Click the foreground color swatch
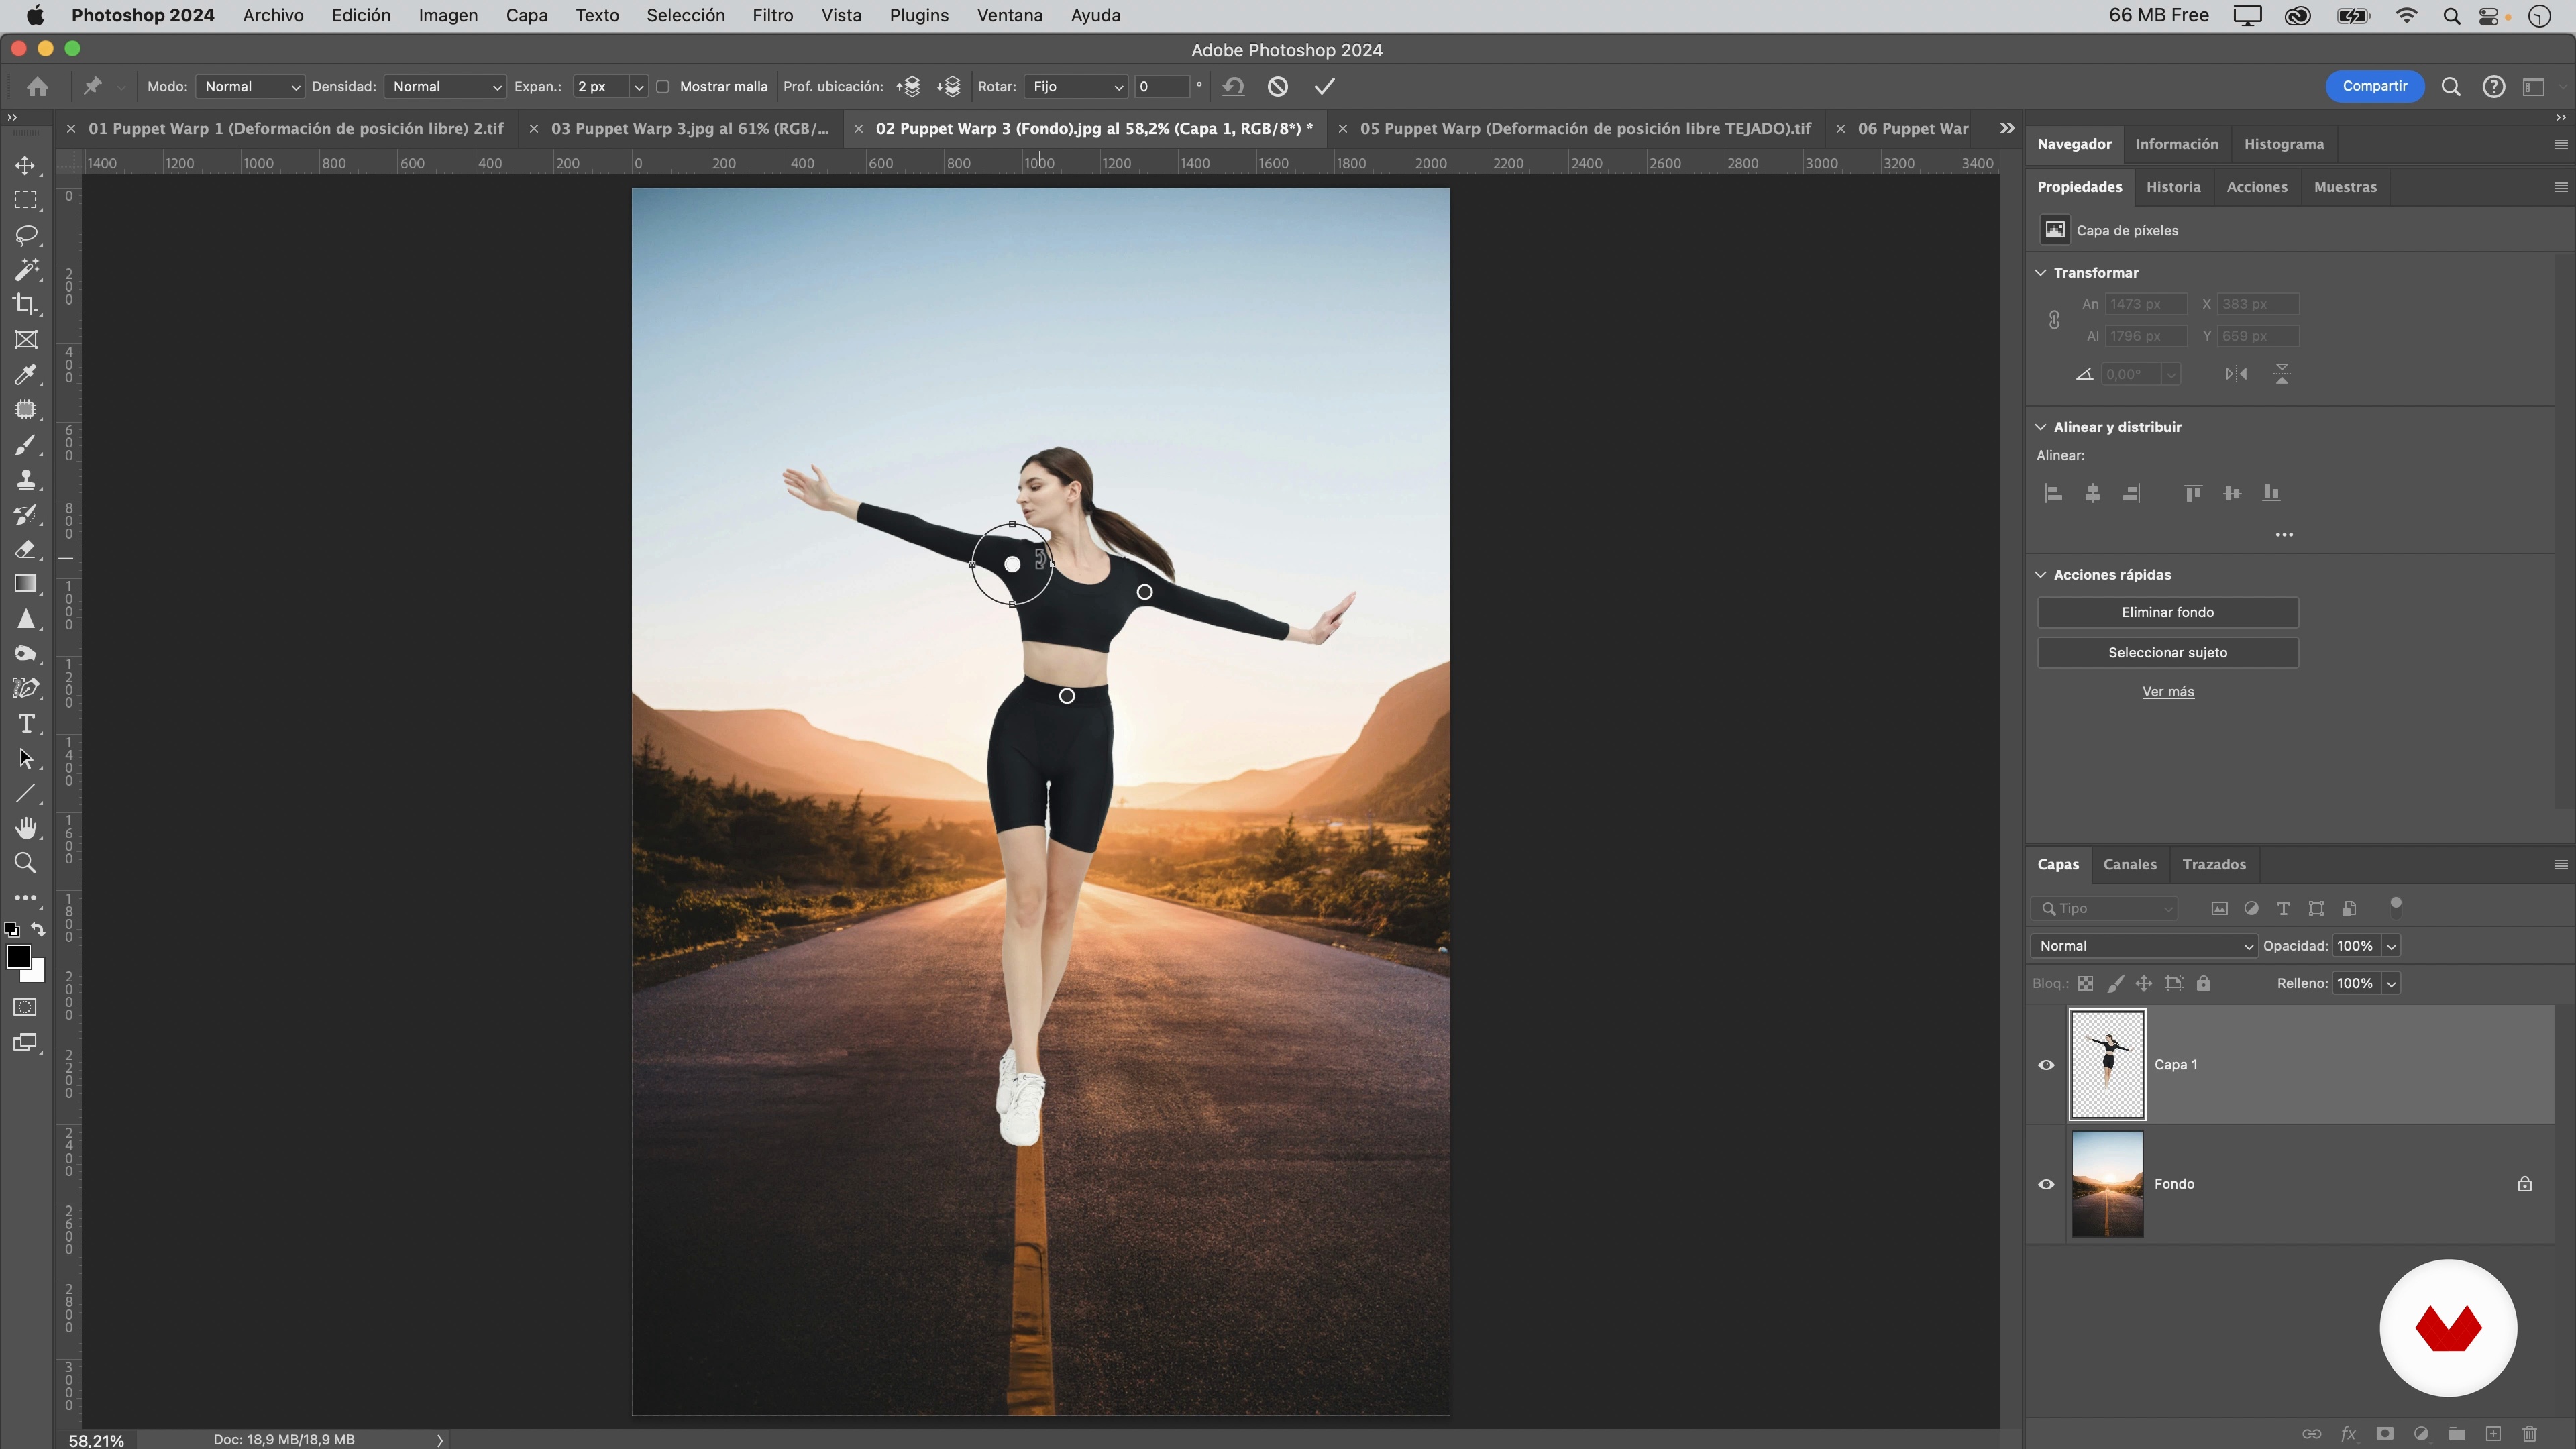 point(17,957)
